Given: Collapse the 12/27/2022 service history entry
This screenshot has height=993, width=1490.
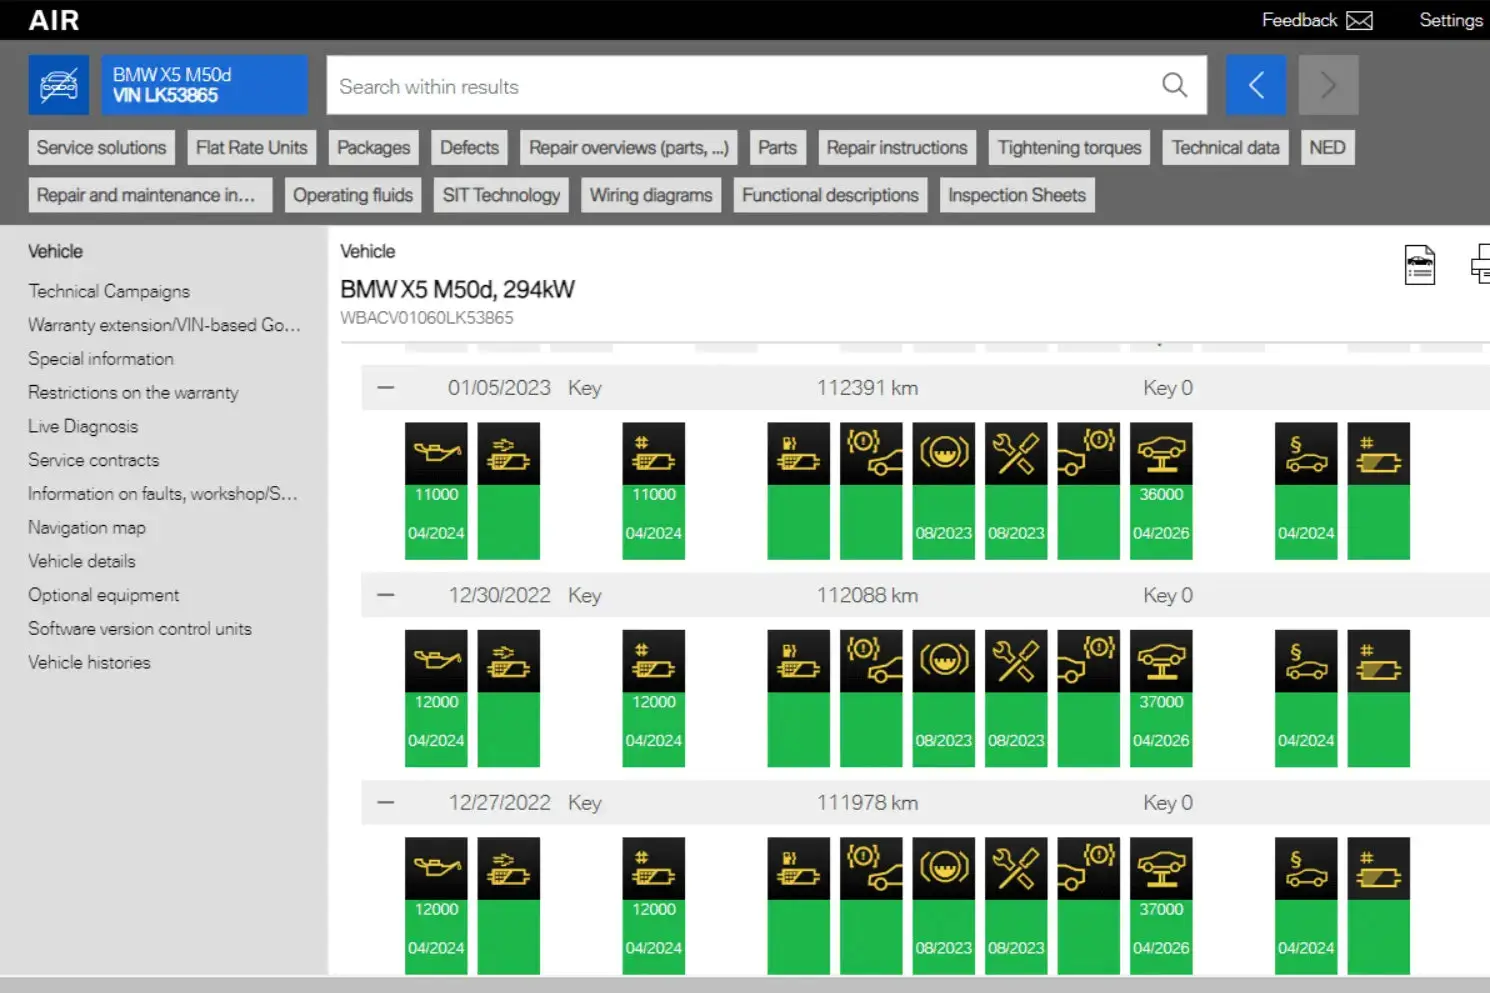Looking at the screenshot, I should [x=386, y=801].
